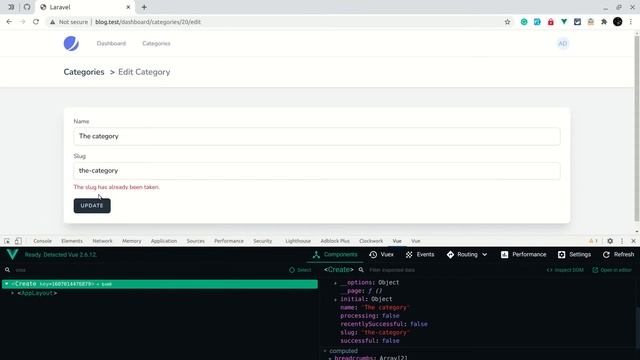Go to the Dashboard nav link

click(111, 44)
